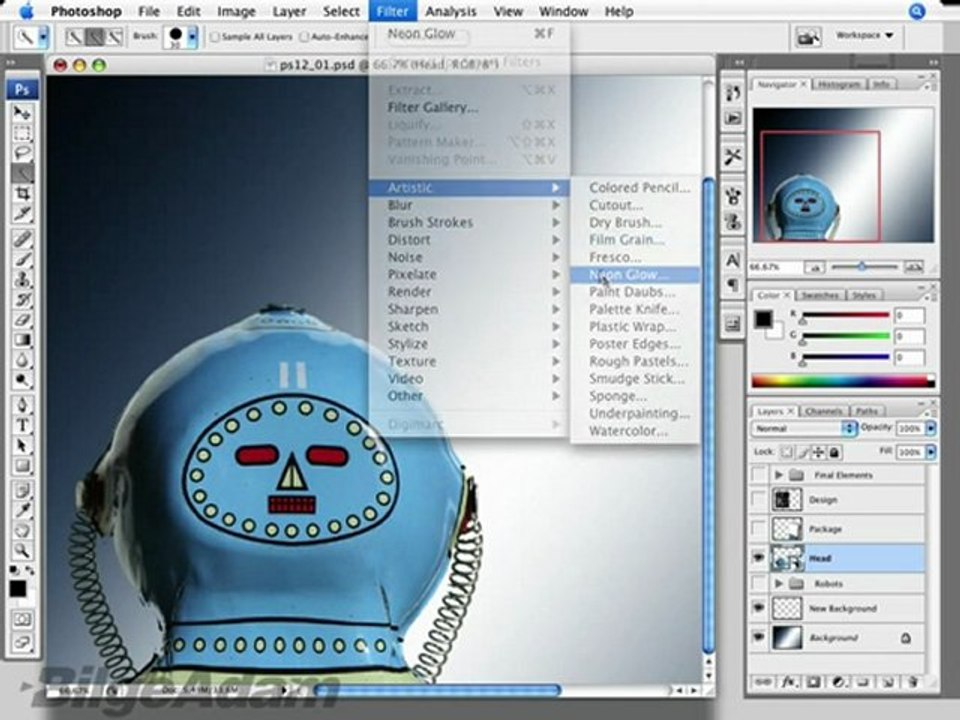This screenshot has height=720, width=960.
Task: Show the Final Elements group
Action: [759, 474]
